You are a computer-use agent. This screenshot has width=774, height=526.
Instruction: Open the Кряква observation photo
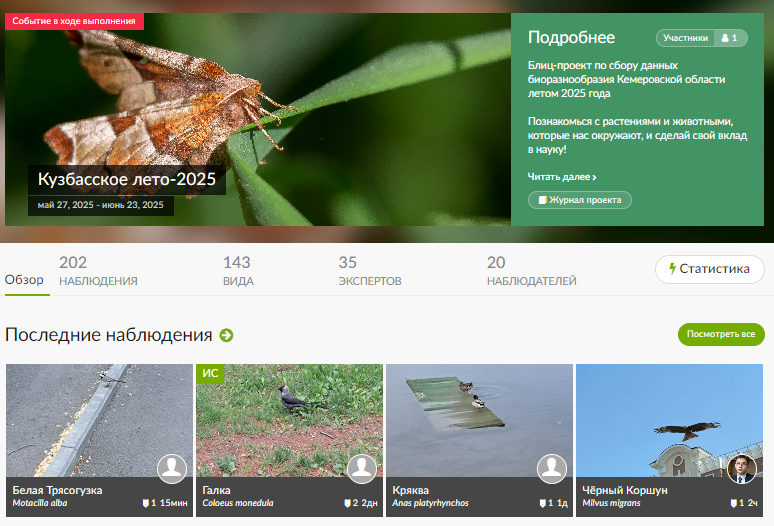pyautogui.click(x=479, y=420)
